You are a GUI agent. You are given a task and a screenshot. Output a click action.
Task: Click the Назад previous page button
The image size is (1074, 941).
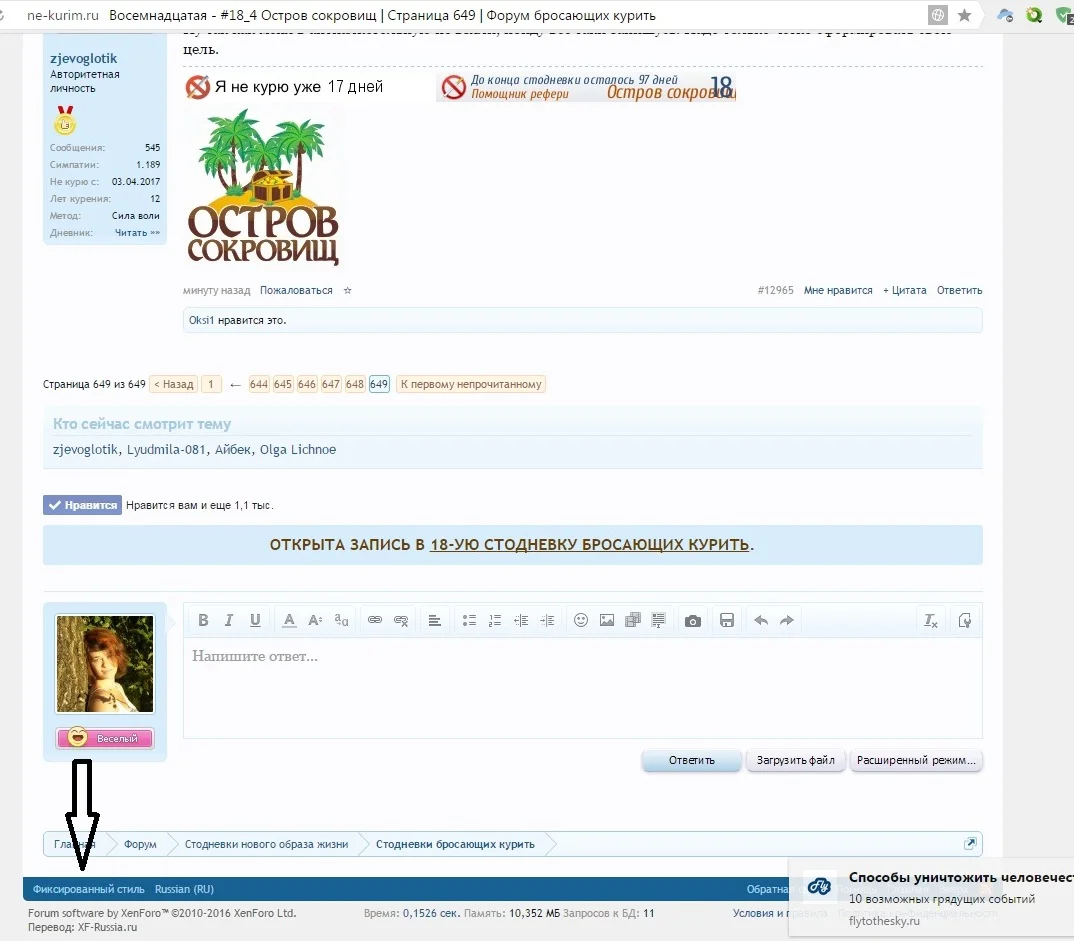tap(173, 384)
